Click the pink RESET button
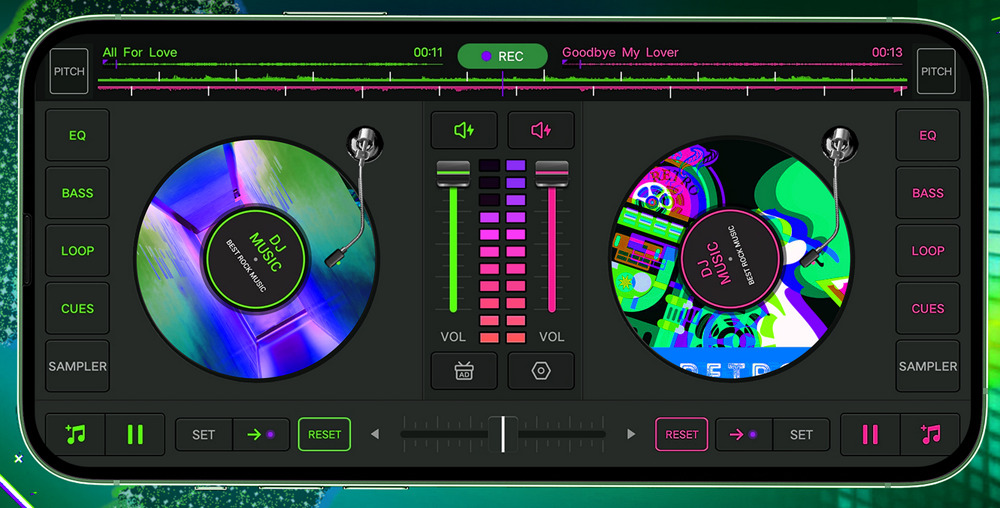1000x508 pixels. coord(682,435)
